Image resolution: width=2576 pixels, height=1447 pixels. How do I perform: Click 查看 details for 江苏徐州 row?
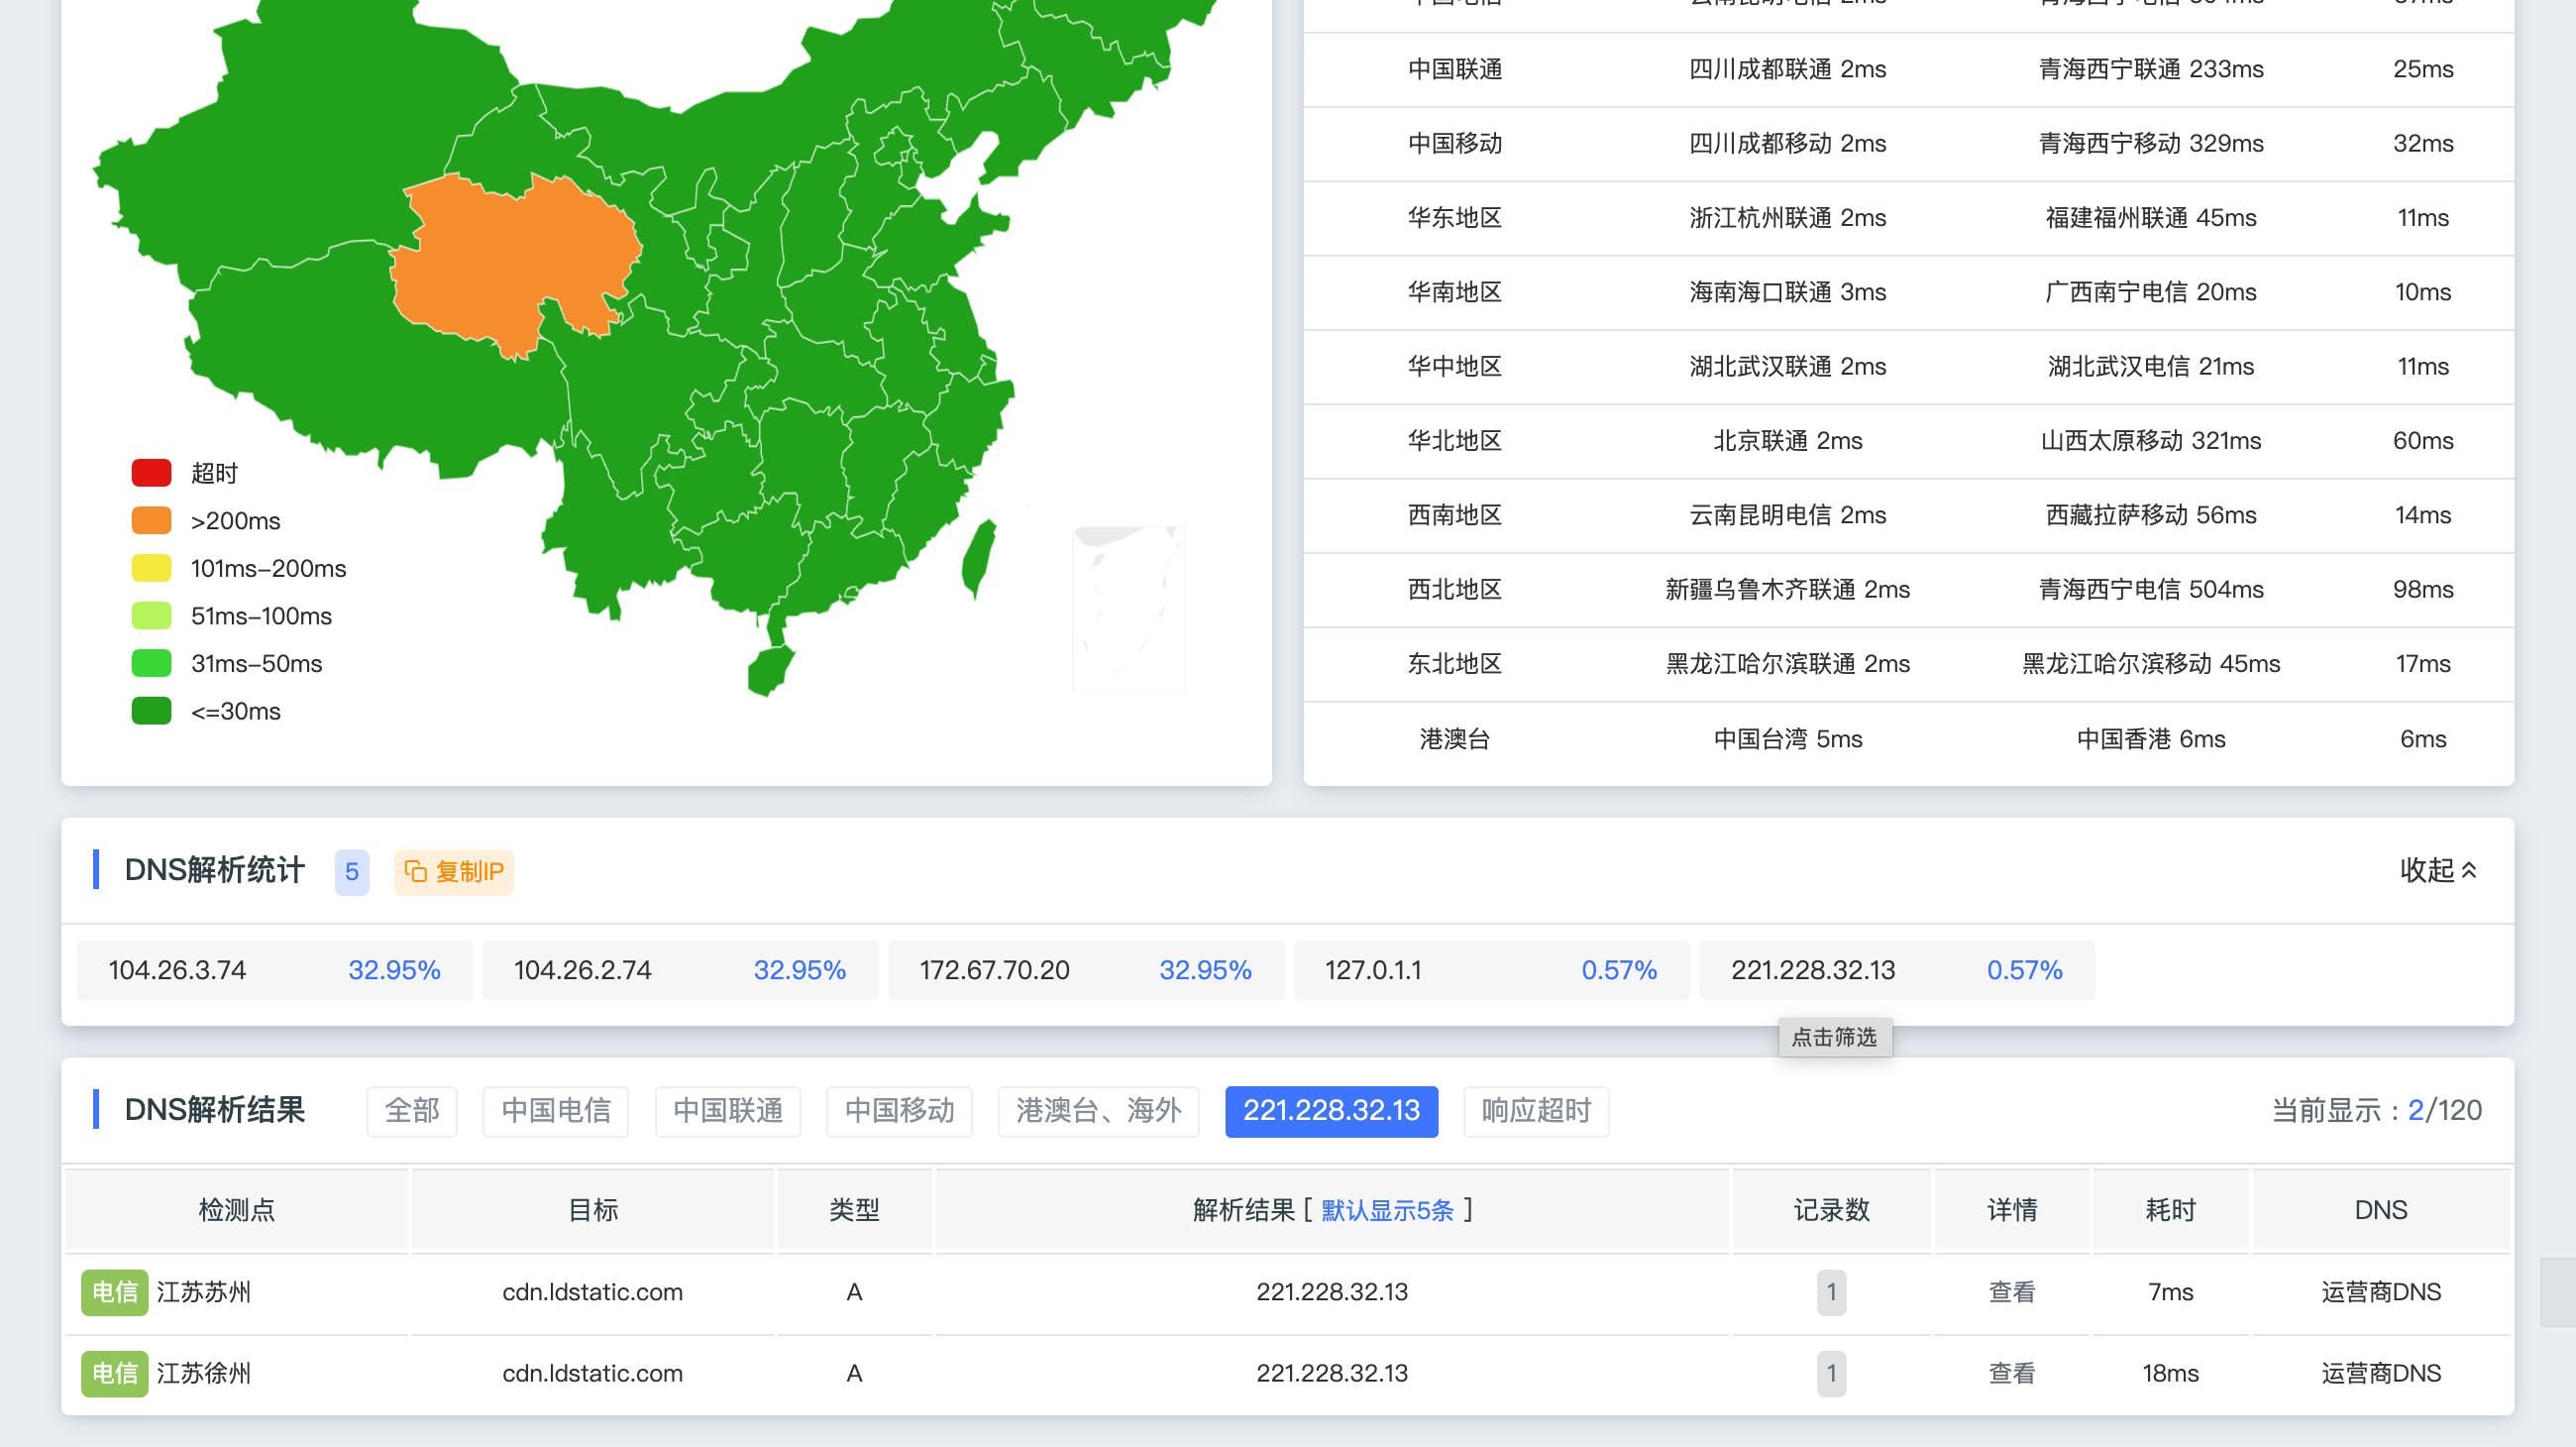click(x=2012, y=1373)
